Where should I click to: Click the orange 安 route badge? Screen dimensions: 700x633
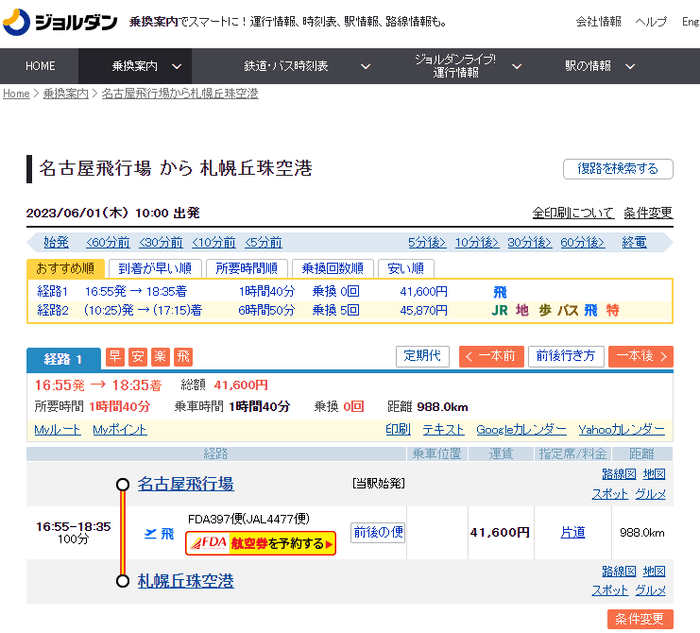[137, 356]
